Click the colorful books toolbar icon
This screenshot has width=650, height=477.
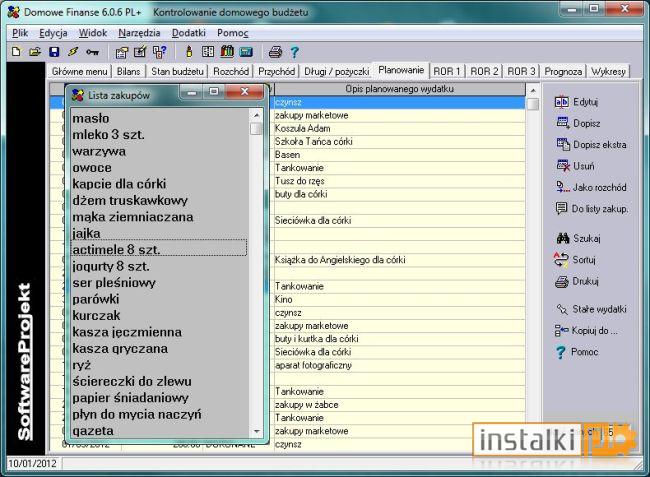tap(227, 52)
